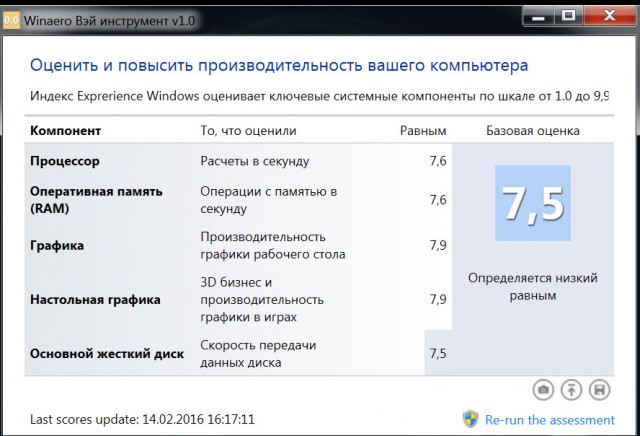The height and width of the screenshot is (436, 640).
Task: Click the 'Индекс Exprerience Windows' description line
Action: (x=320, y=96)
